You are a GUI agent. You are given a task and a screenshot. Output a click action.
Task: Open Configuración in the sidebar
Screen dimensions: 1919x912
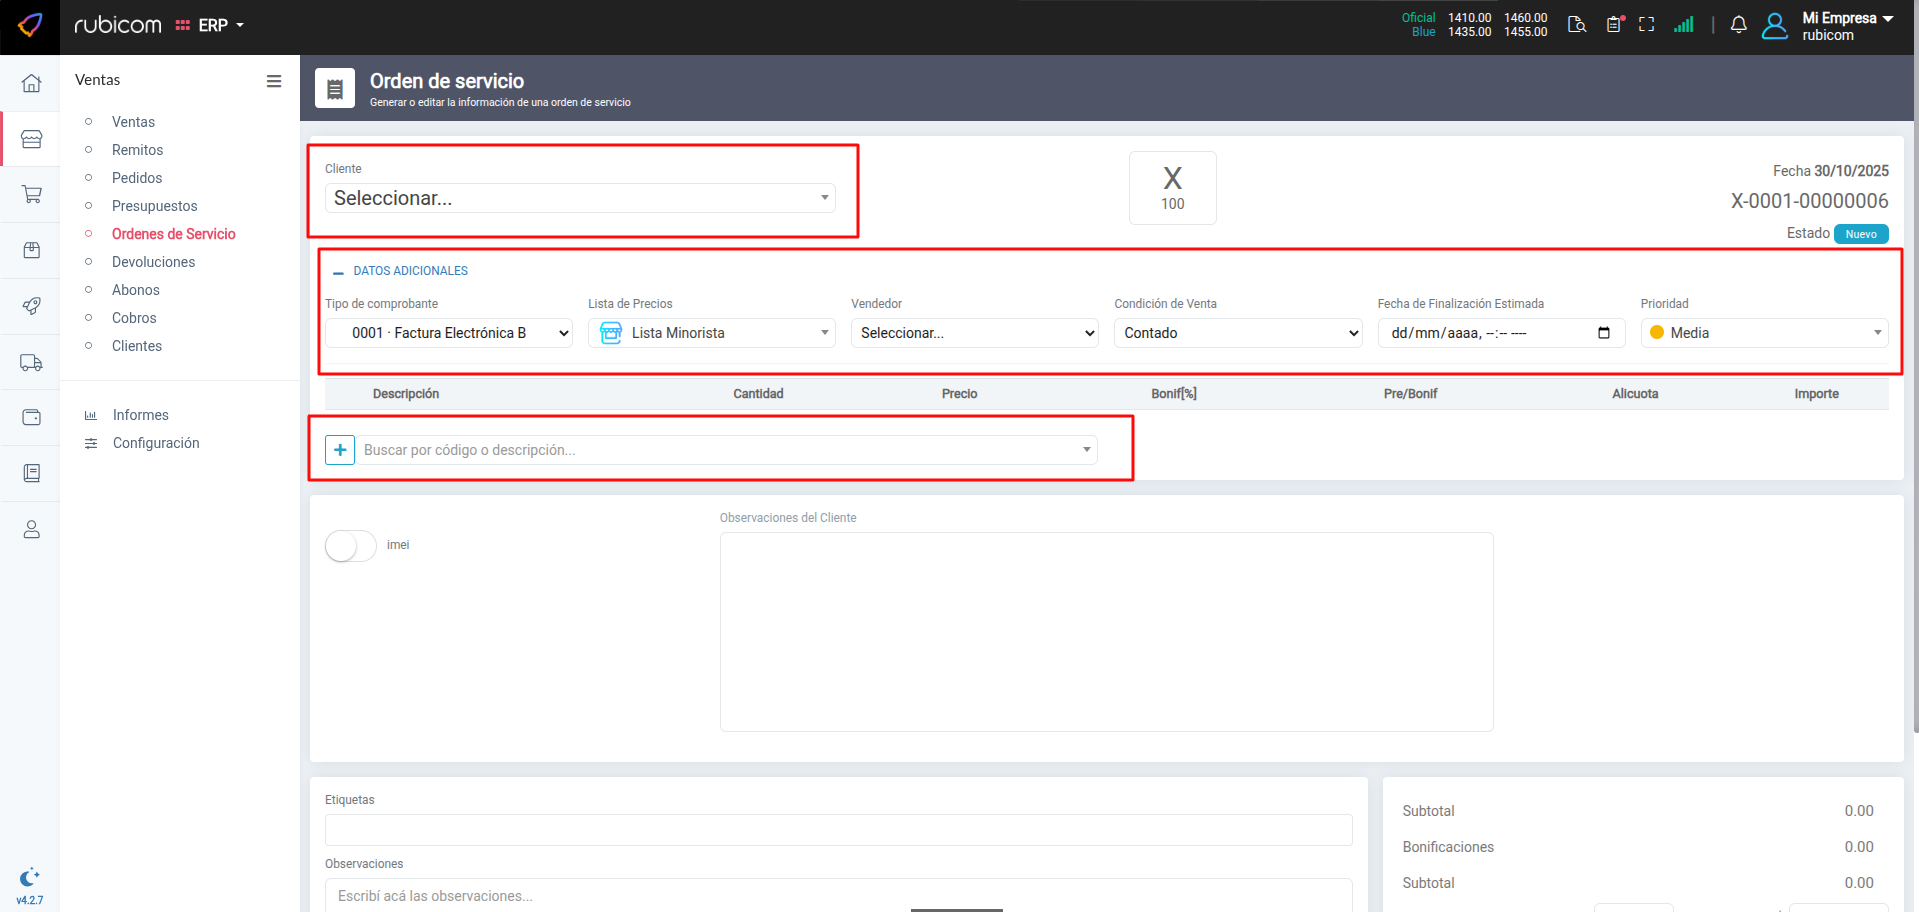pos(155,443)
